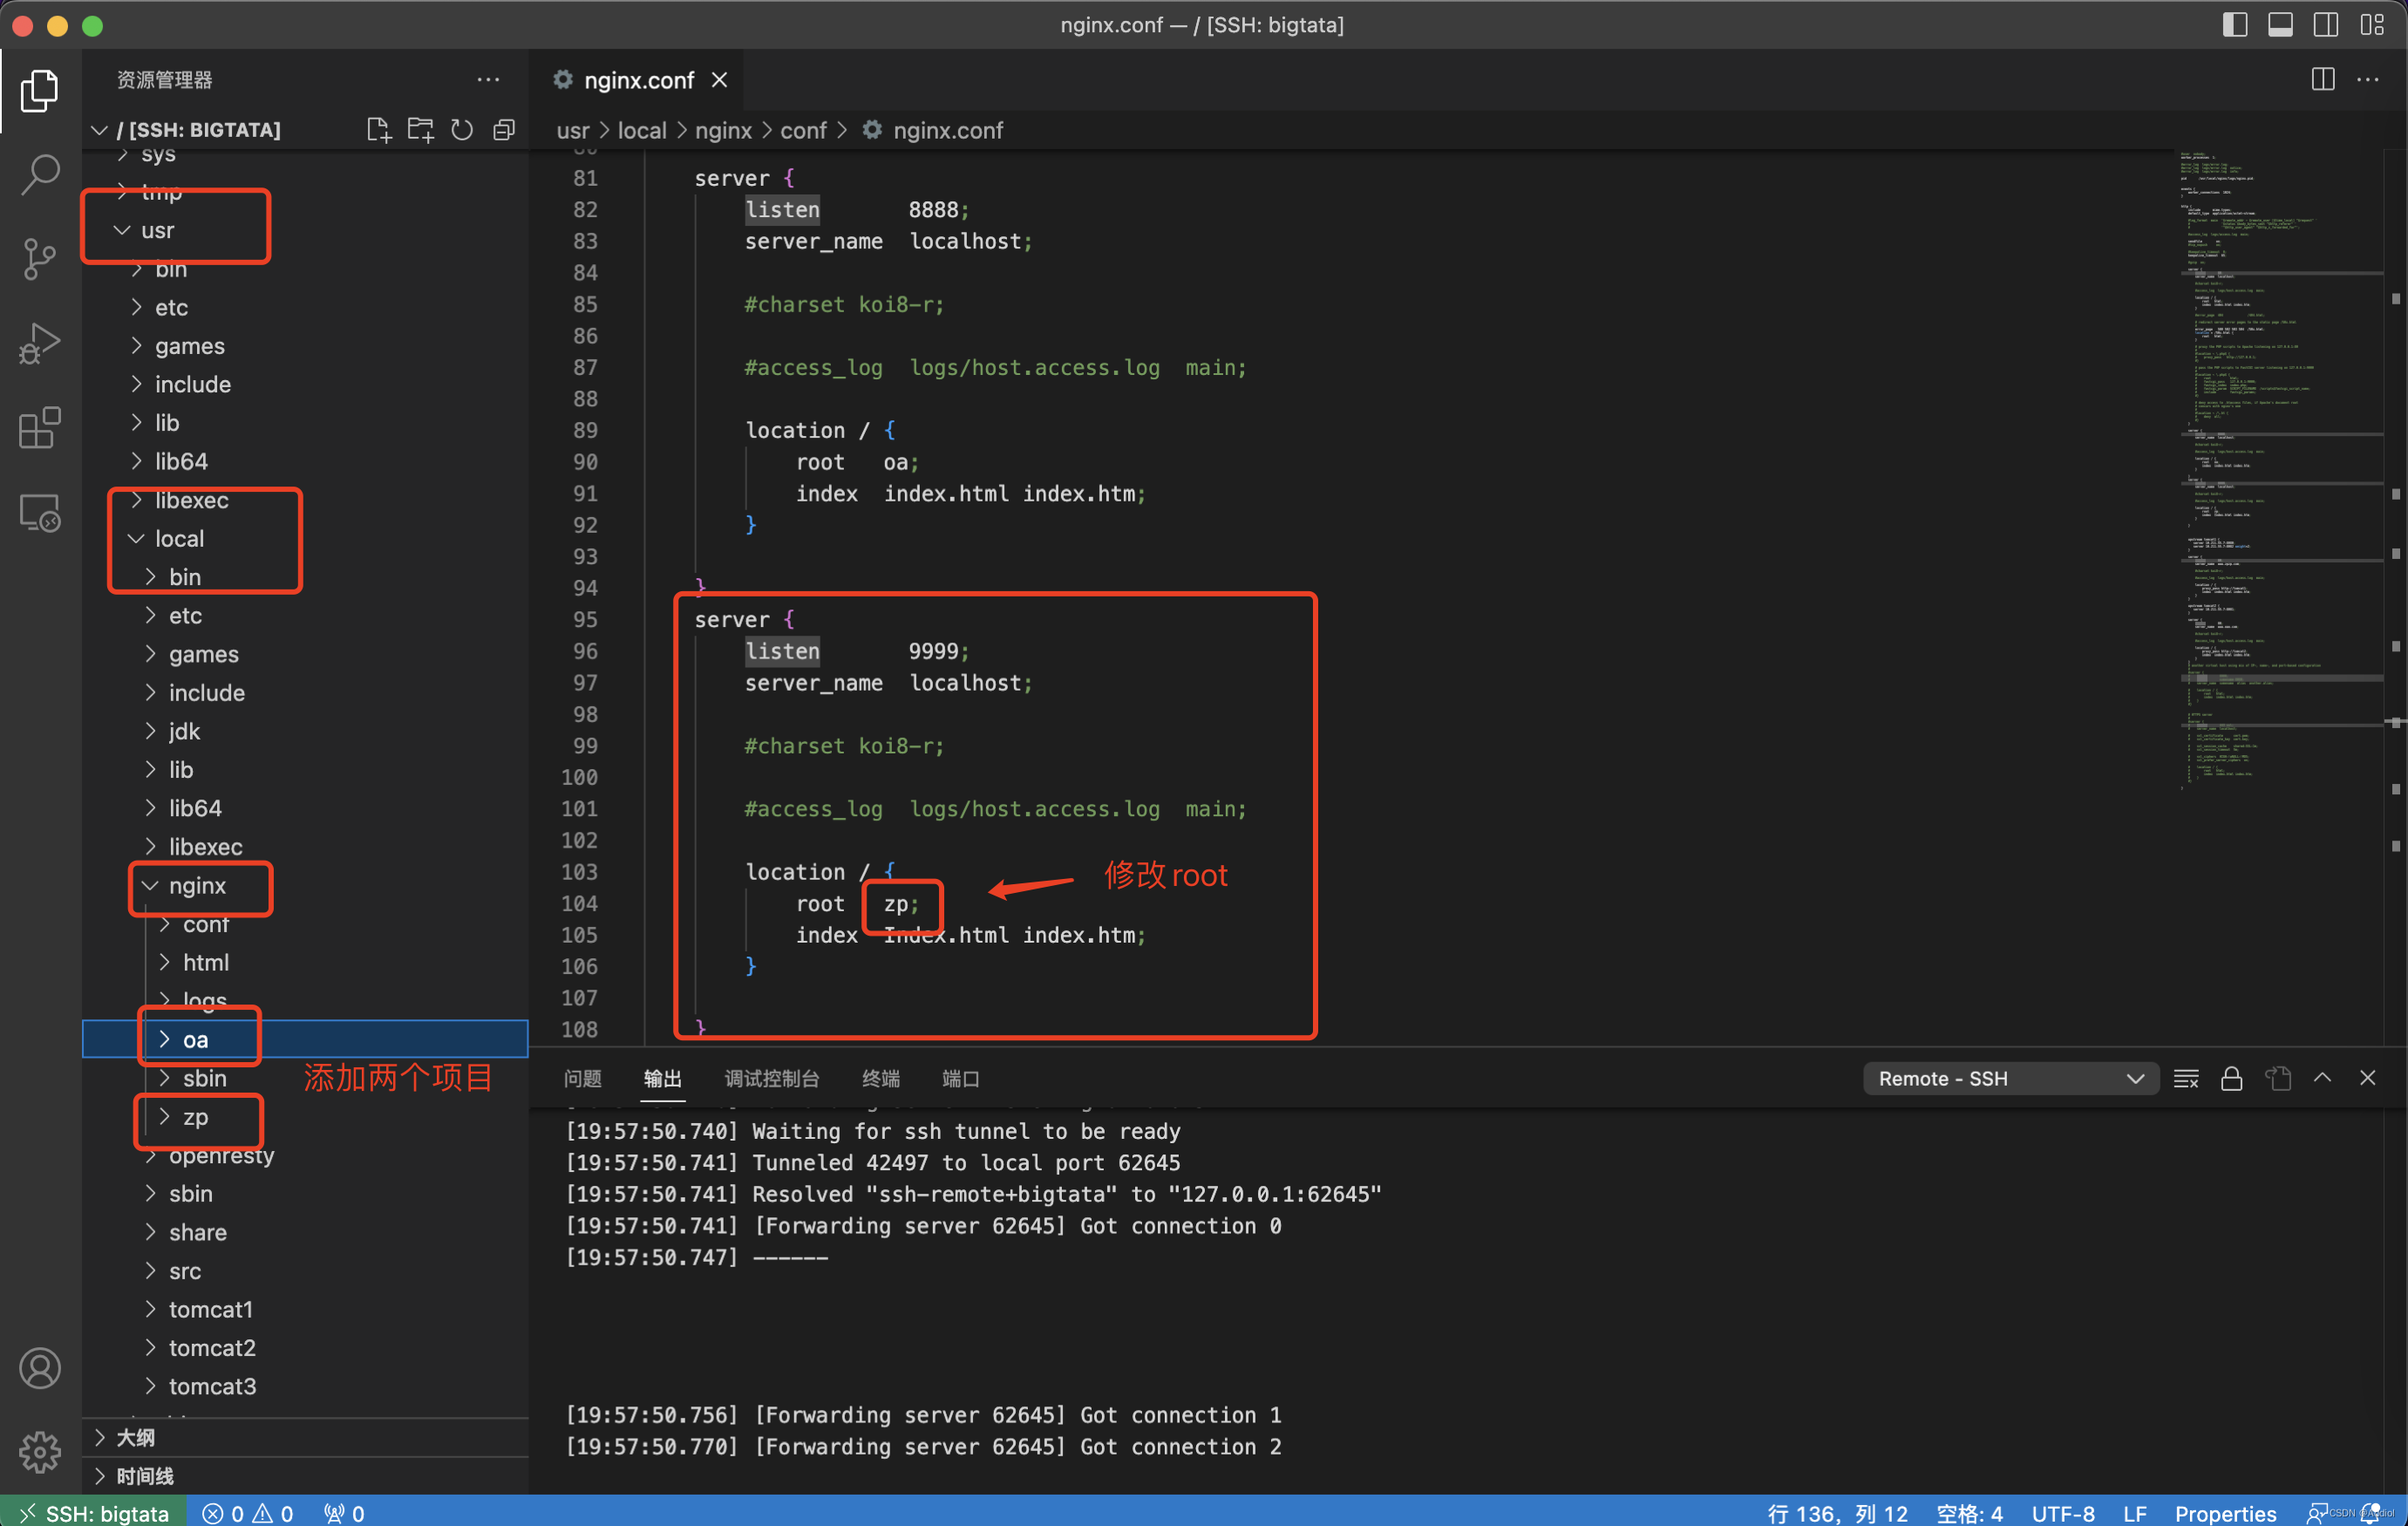Open the Source Control view
Screen dimensions: 2408x1526
(40, 259)
